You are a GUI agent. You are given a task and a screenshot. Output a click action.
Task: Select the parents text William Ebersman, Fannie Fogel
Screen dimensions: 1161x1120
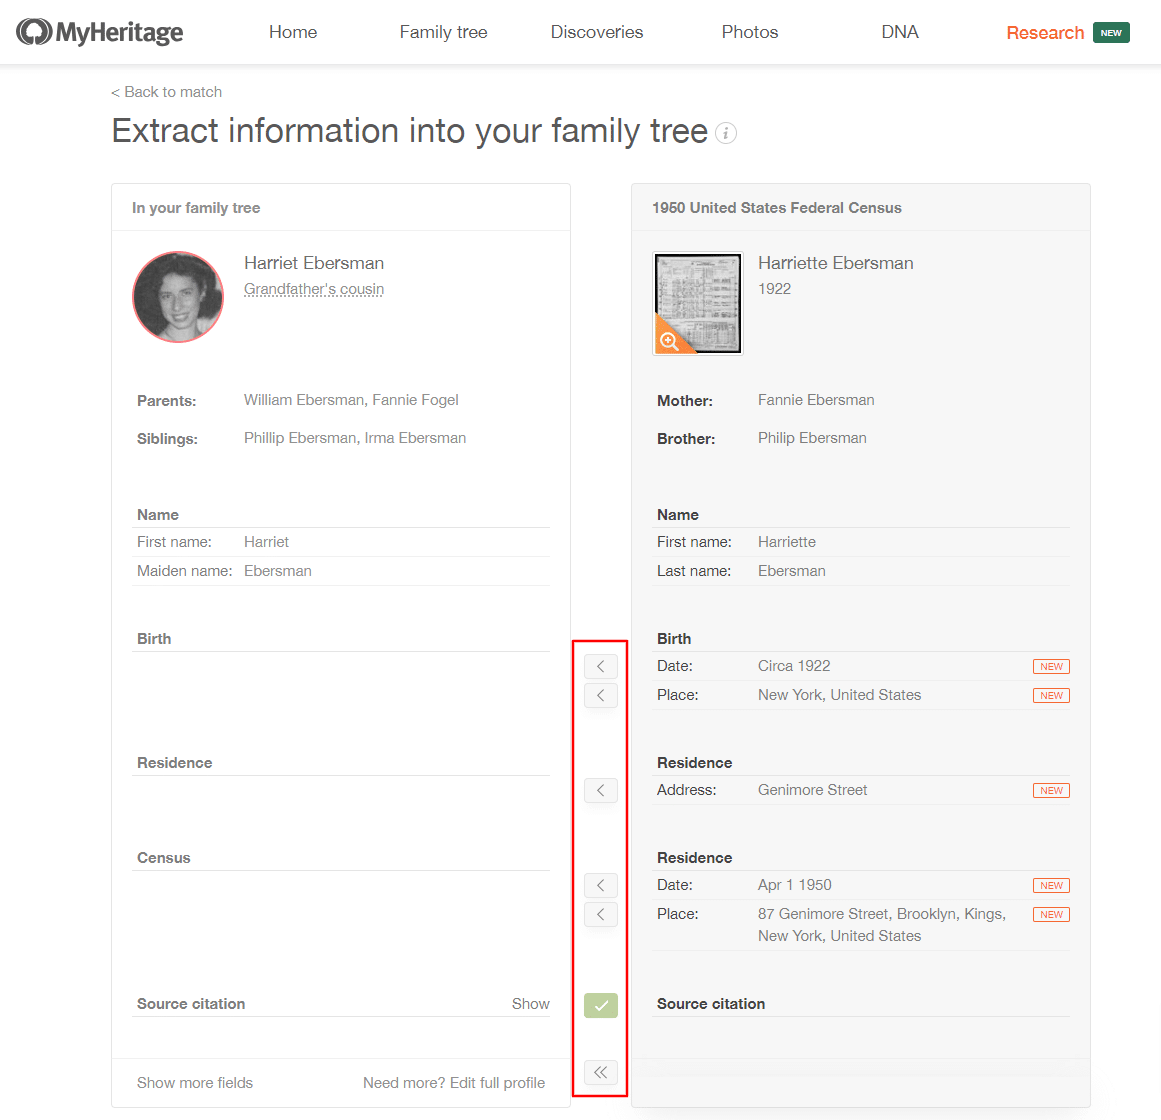coord(351,400)
